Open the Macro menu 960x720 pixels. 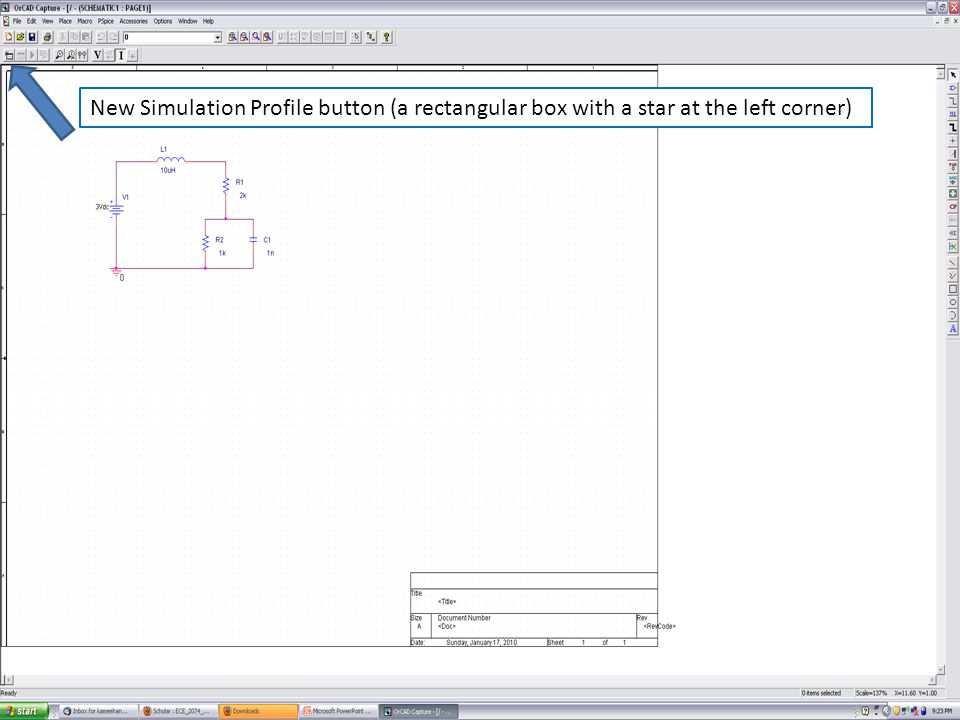coord(84,21)
